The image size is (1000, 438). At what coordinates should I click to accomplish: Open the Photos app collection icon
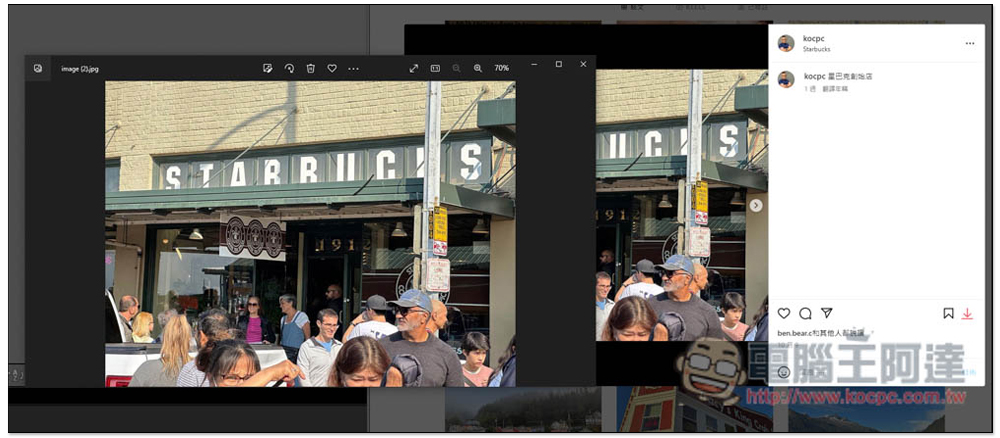38,68
